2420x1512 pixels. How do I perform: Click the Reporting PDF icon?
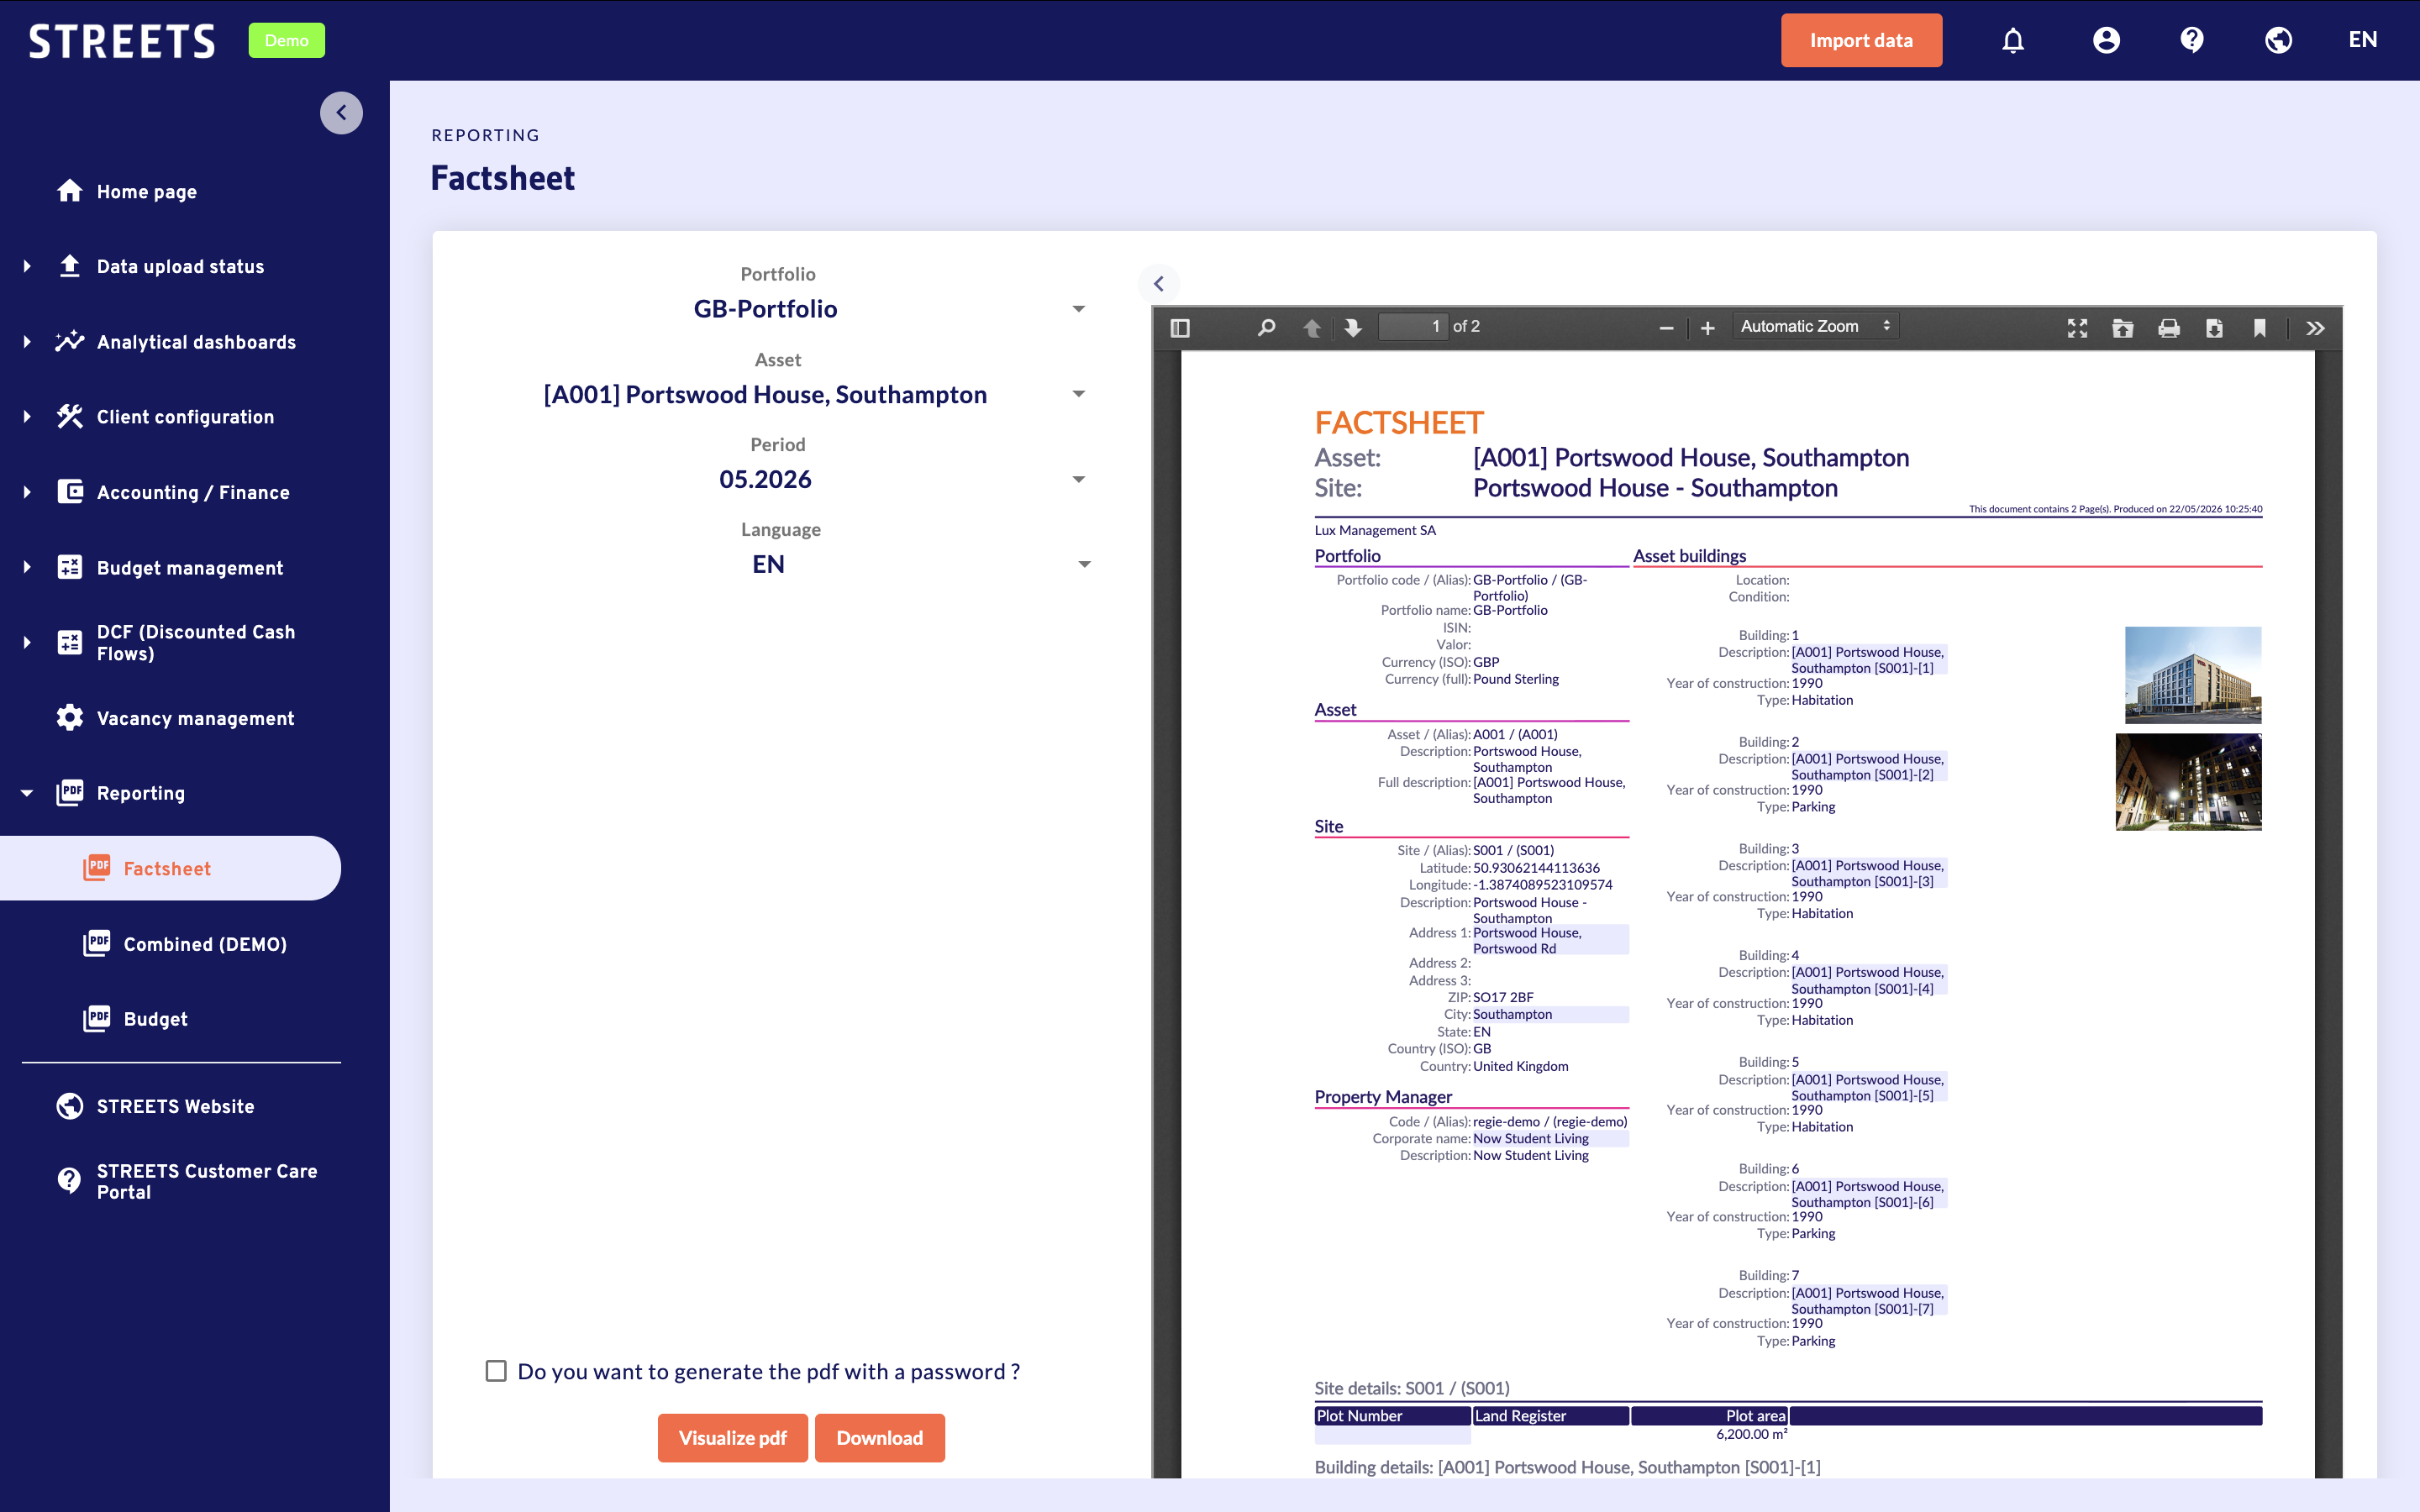click(x=70, y=793)
